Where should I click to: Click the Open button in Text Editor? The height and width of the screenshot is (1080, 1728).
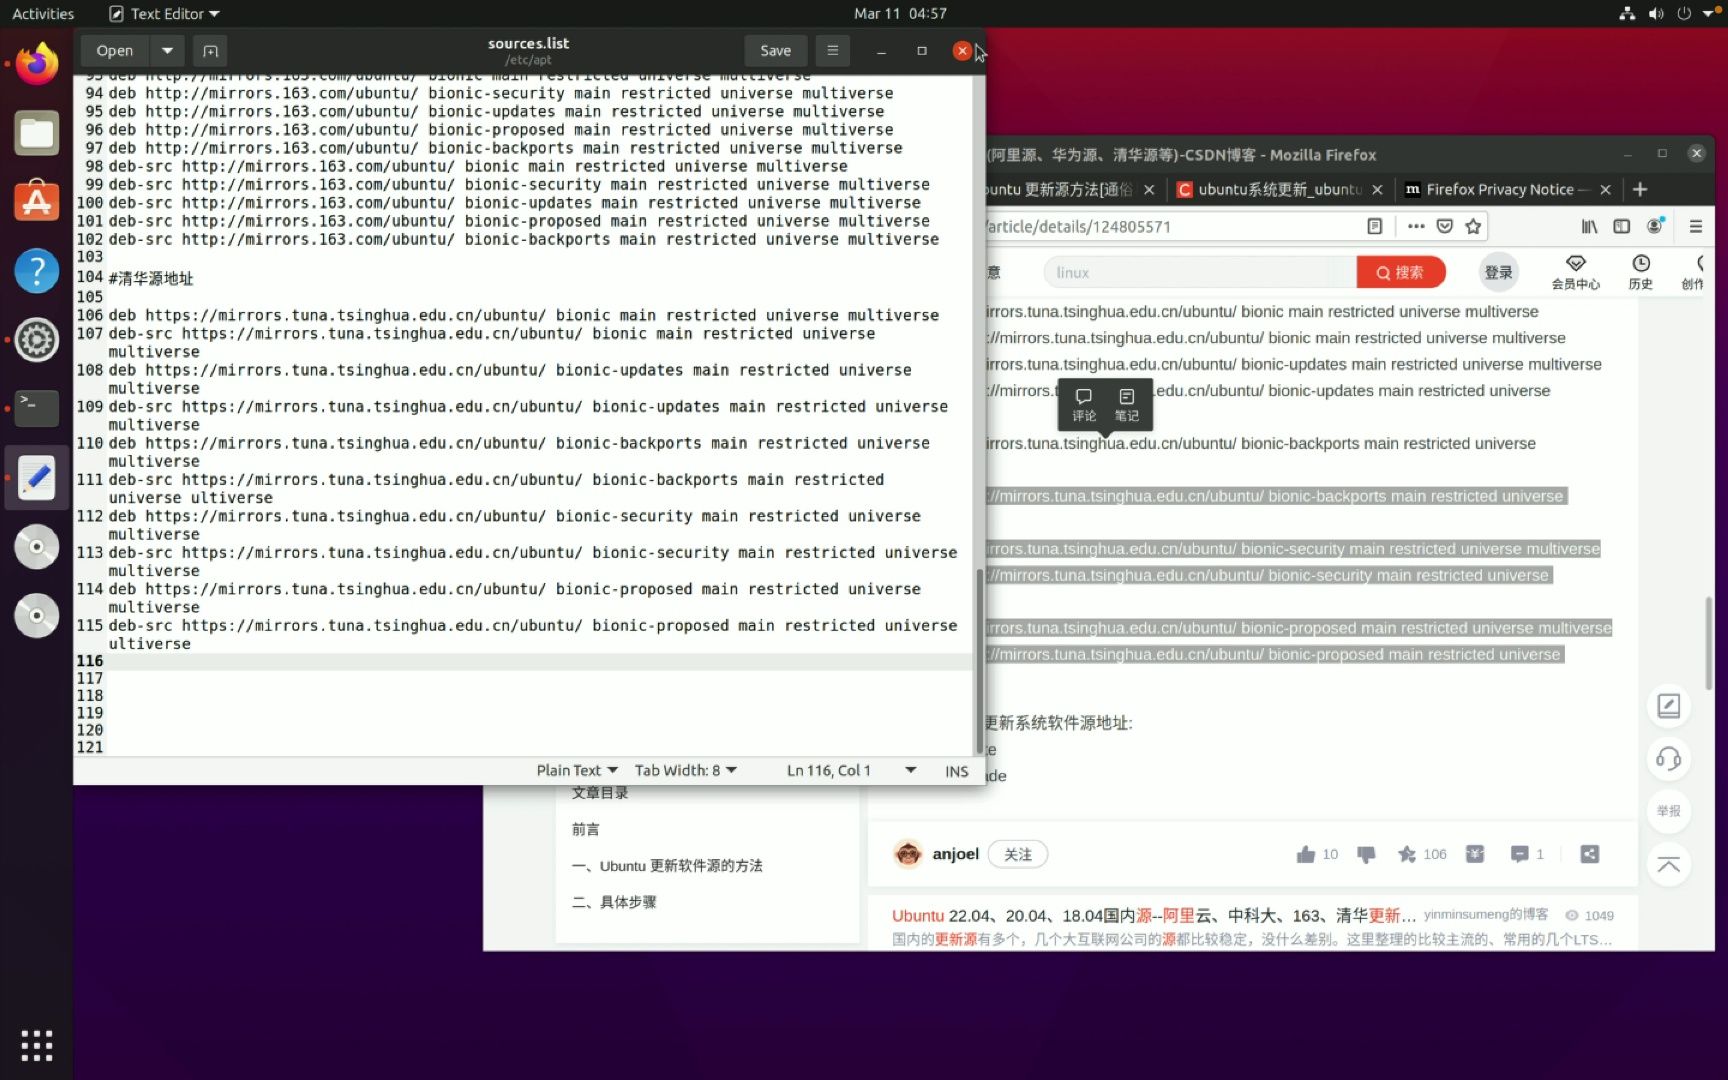click(114, 51)
